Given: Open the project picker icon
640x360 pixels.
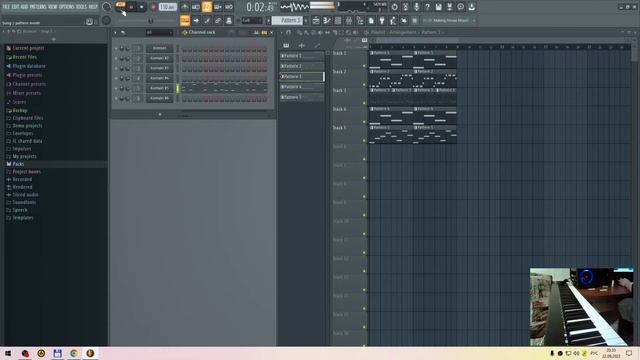Looking at the screenshot, I should 371,20.
